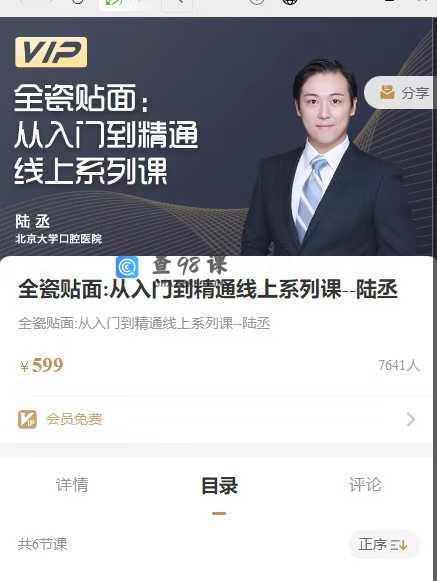Click the VIP member icon beside 会员免费
437x581 pixels.
(27, 419)
